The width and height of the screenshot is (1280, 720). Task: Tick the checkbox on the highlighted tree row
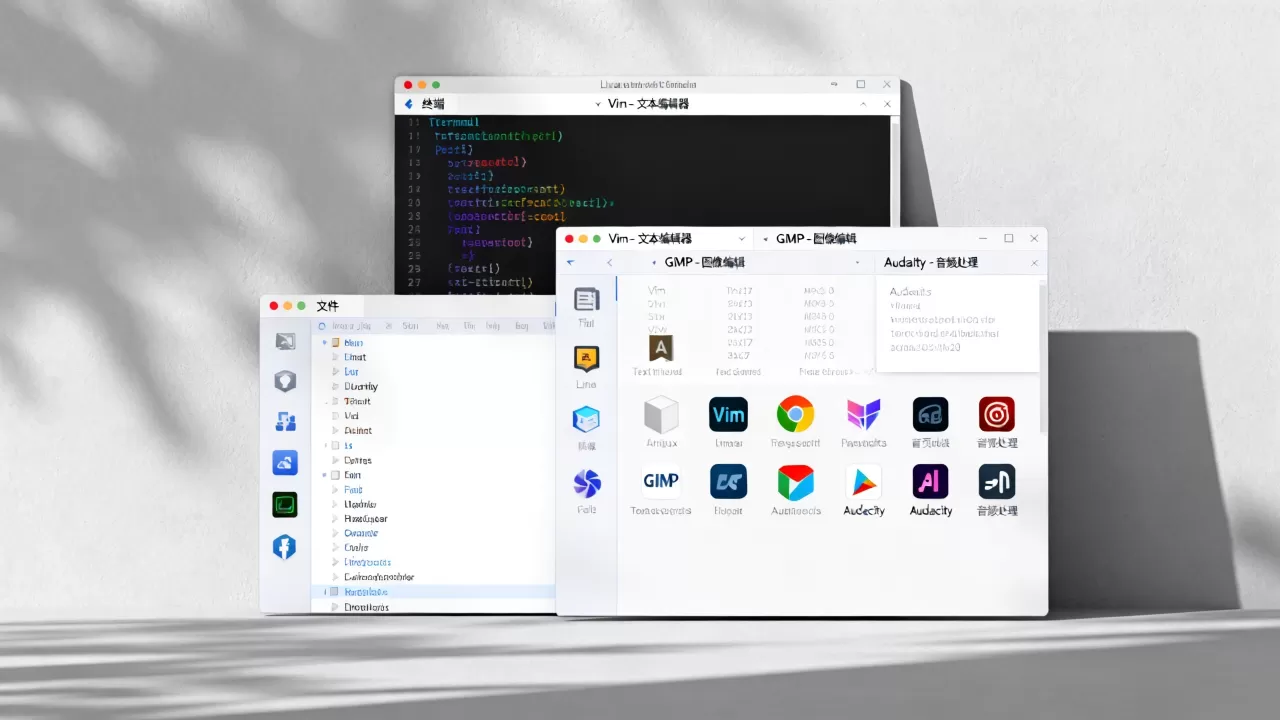coord(334,592)
